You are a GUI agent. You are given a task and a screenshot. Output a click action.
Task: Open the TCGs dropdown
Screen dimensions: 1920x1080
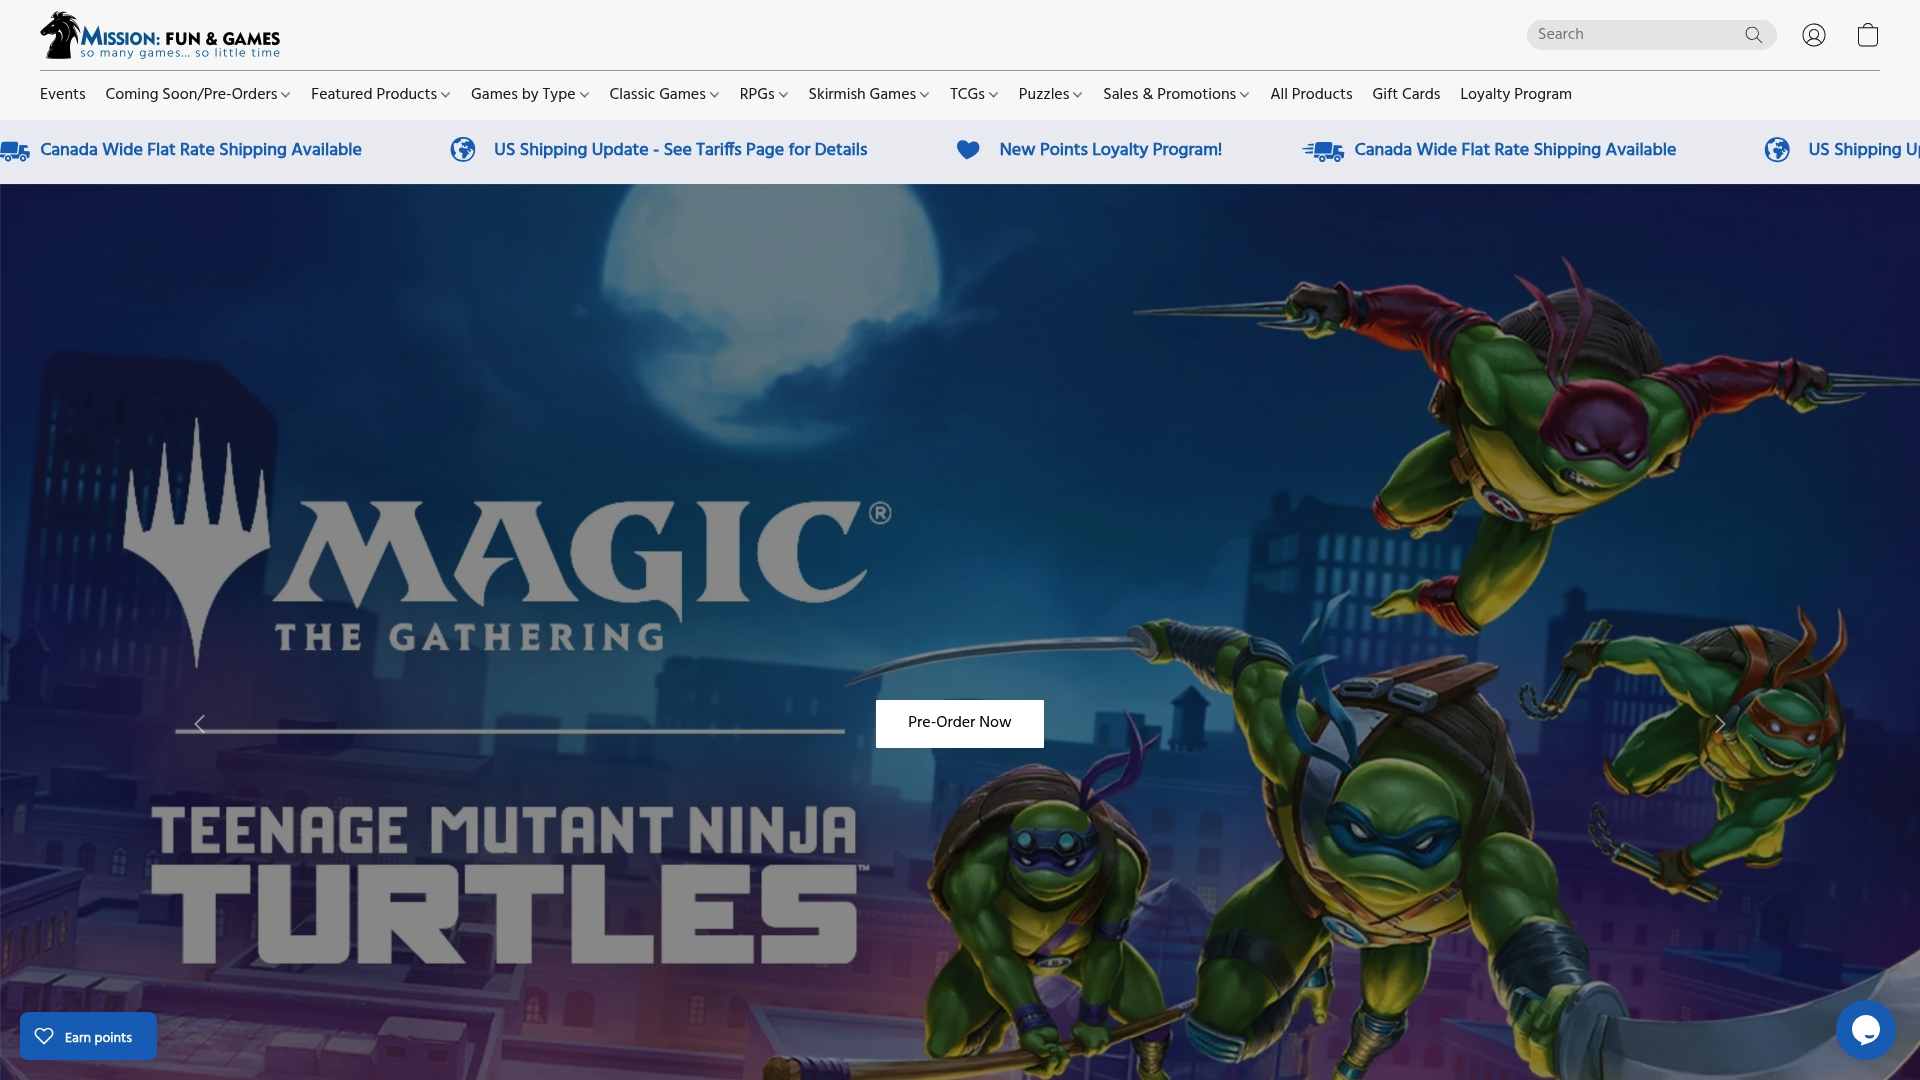click(973, 94)
